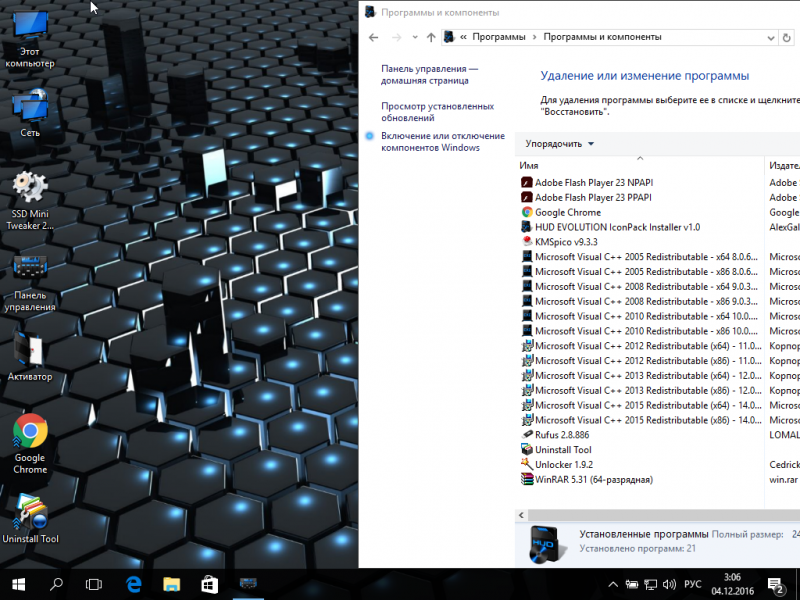Screen dimensions: 800x600
Task: Select Программы и компоненты breadcrumb
Action: point(602,37)
